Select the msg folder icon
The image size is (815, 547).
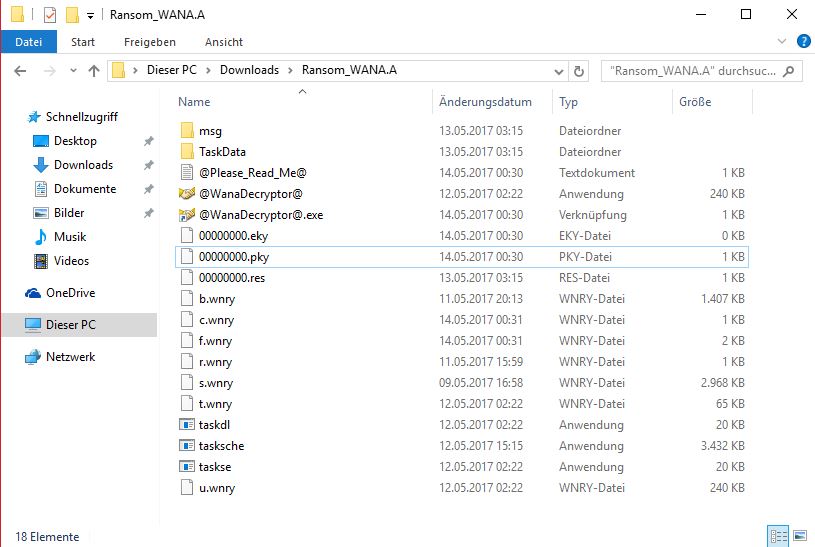click(x=186, y=131)
